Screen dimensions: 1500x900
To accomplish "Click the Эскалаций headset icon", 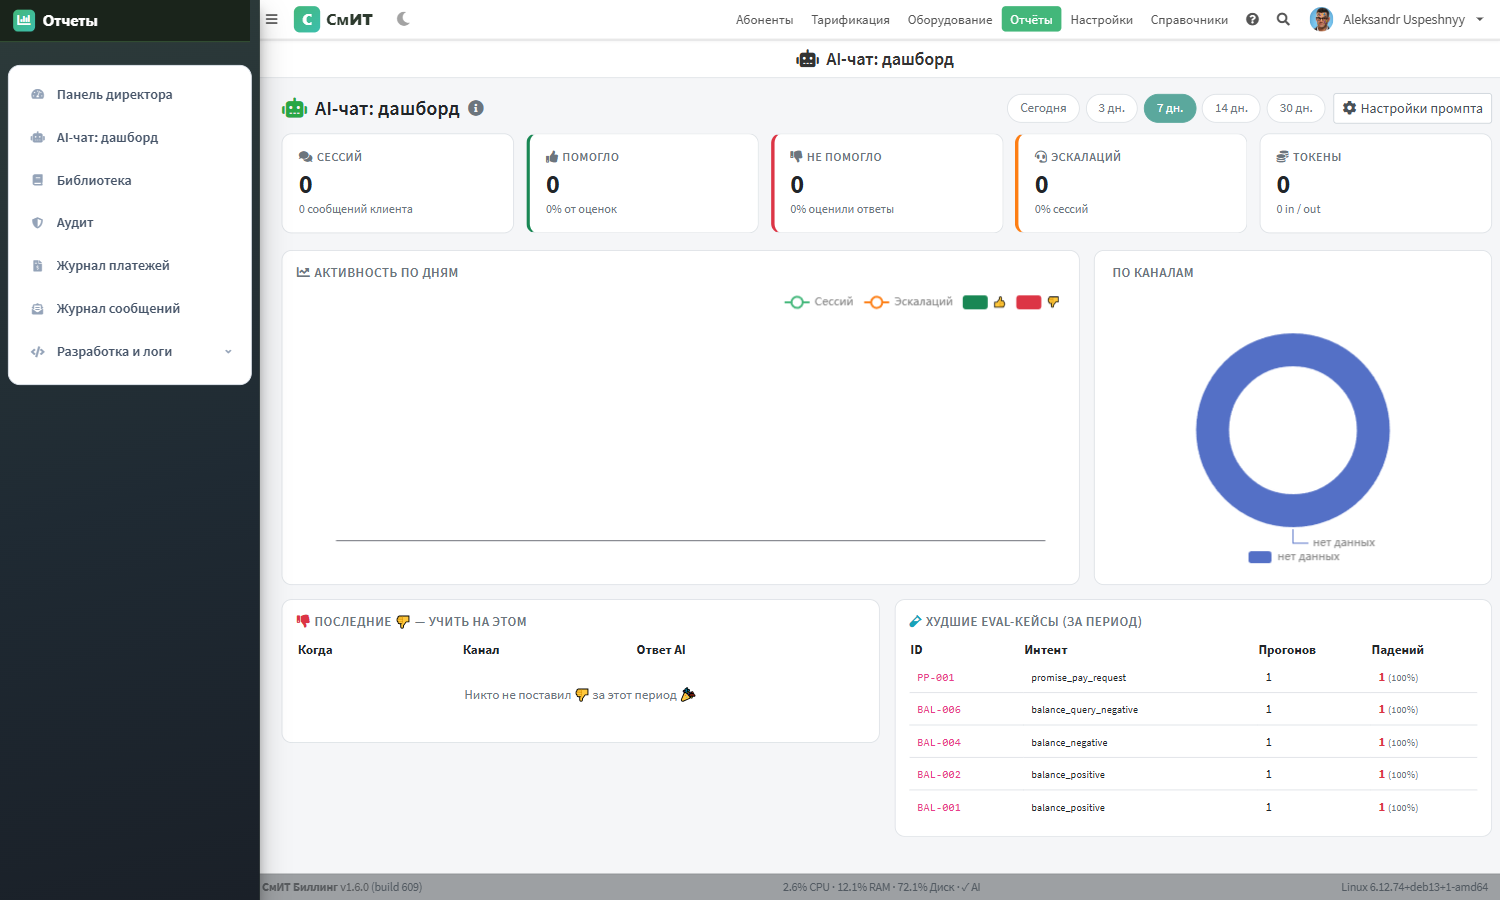I will click(1041, 157).
